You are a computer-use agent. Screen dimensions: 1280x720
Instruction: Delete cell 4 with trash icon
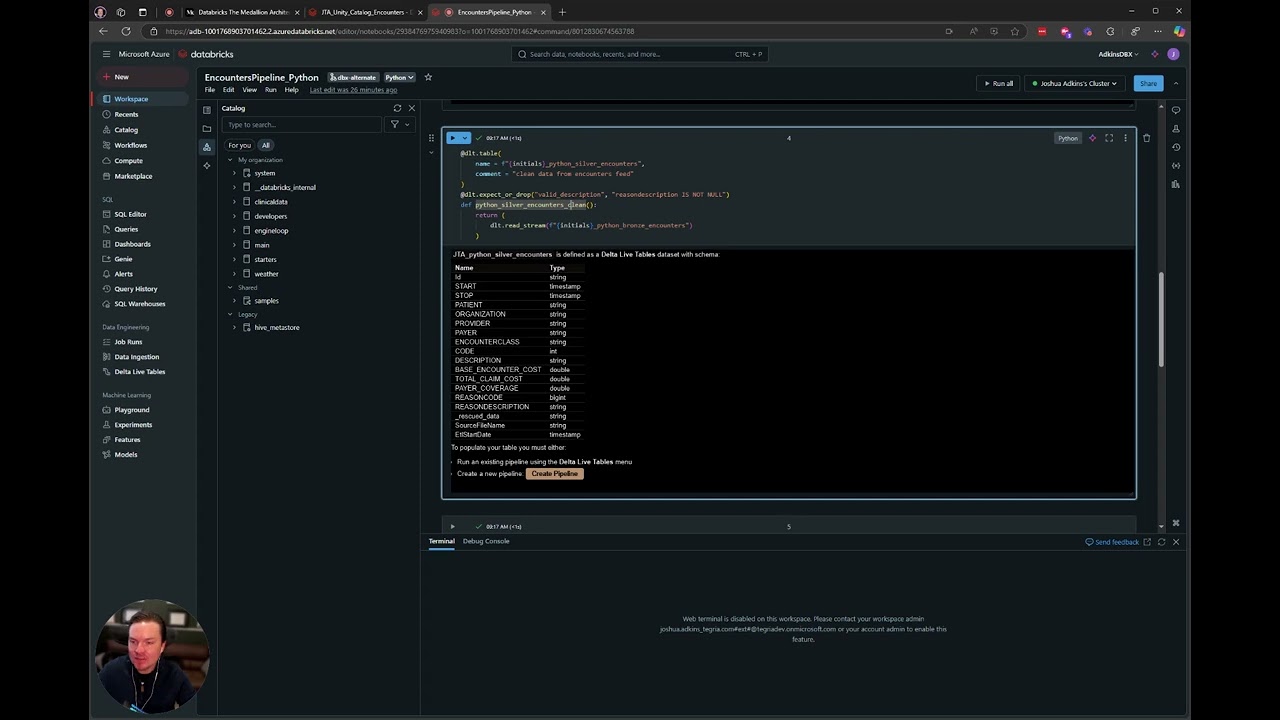(1147, 138)
